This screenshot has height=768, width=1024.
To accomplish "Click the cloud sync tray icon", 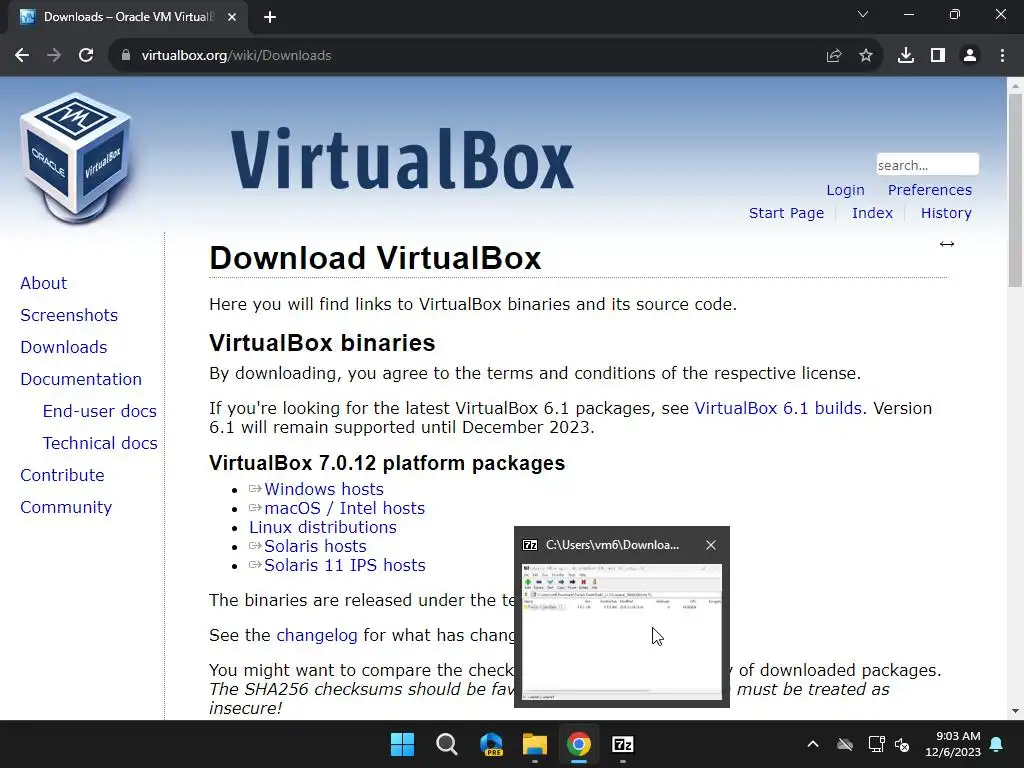I will pyautogui.click(x=845, y=744).
